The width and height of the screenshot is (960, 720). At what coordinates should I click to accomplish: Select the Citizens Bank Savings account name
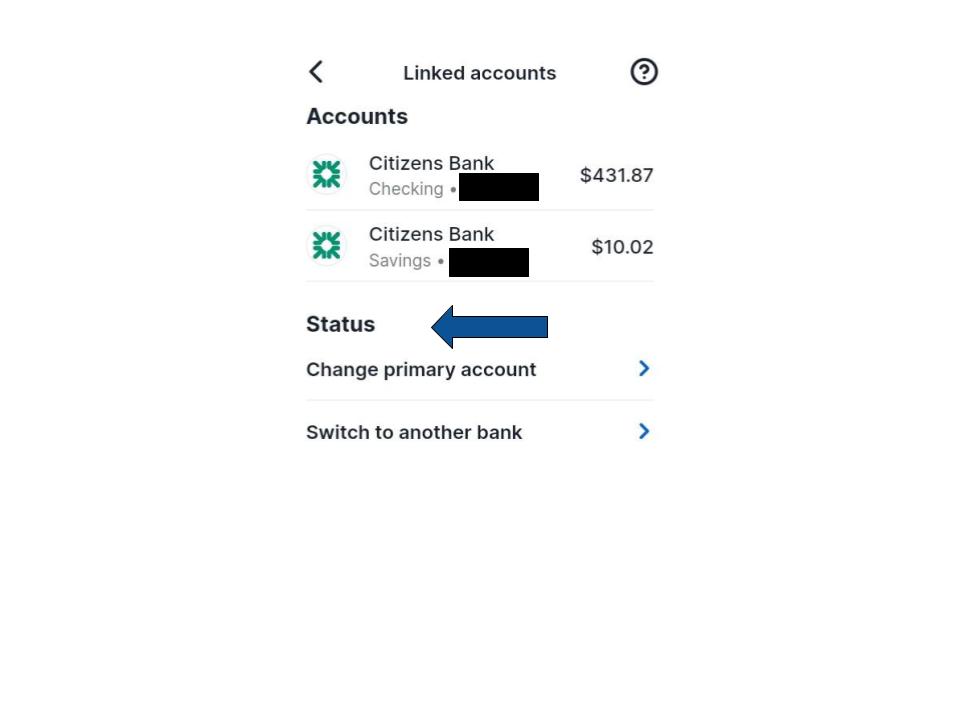pyautogui.click(x=431, y=234)
